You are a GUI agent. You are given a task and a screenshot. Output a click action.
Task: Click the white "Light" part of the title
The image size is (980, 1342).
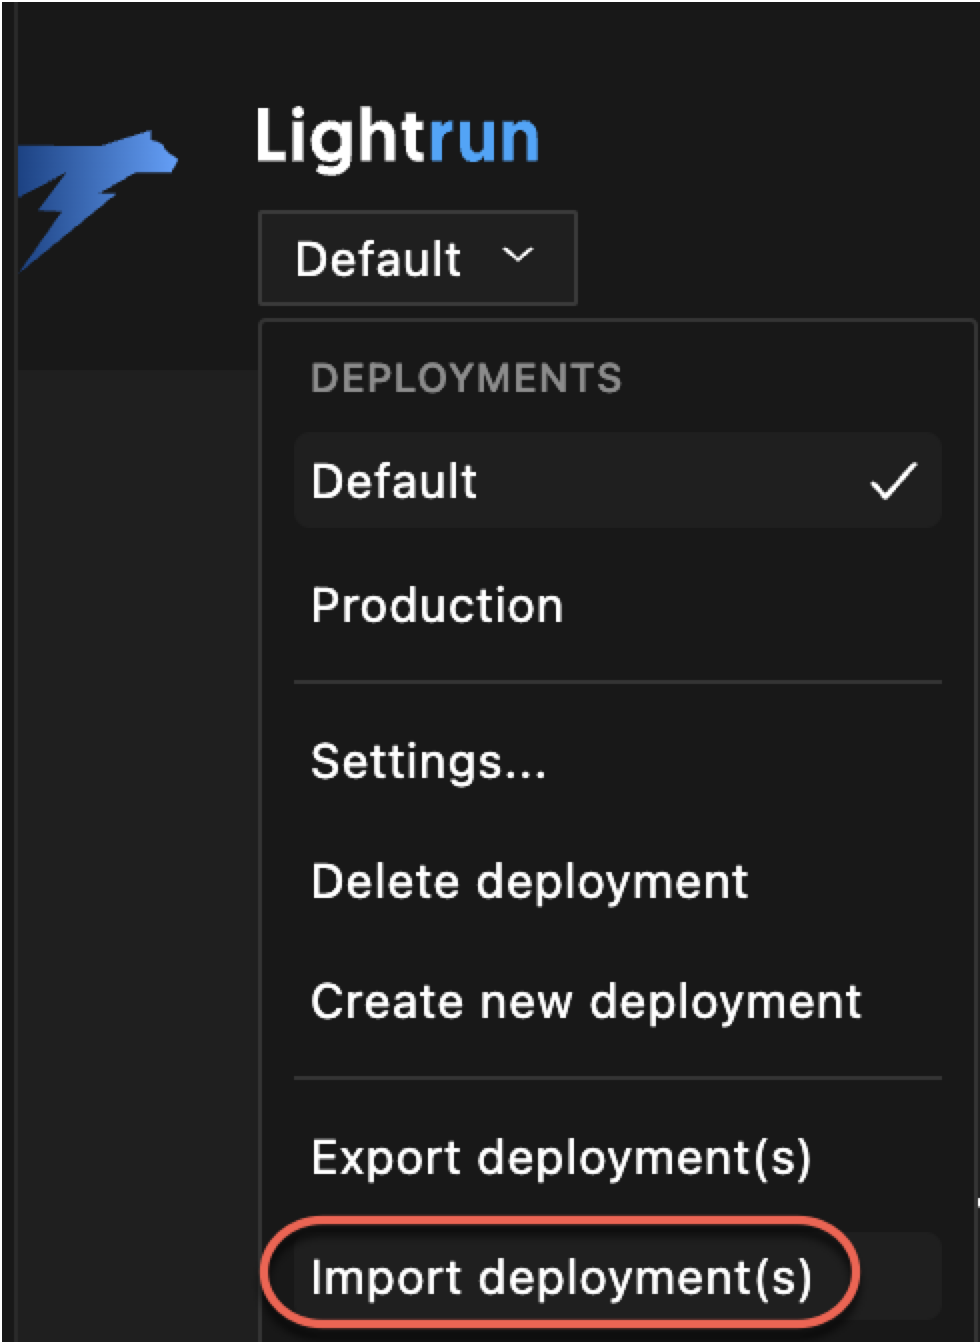(338, 137)
